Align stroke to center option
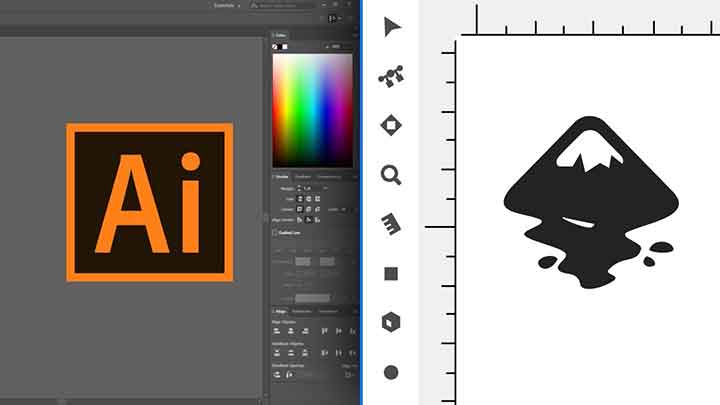Image resolution: width=720 pixels, height=405 pixels. point(300,220)
